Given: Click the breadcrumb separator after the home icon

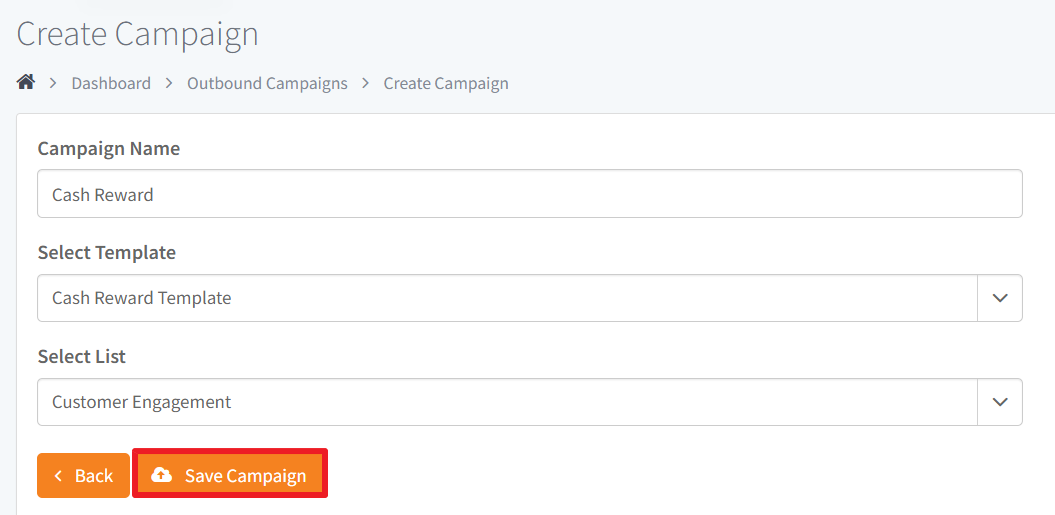Looking at the screenshot, I should [x=53, y=83].
